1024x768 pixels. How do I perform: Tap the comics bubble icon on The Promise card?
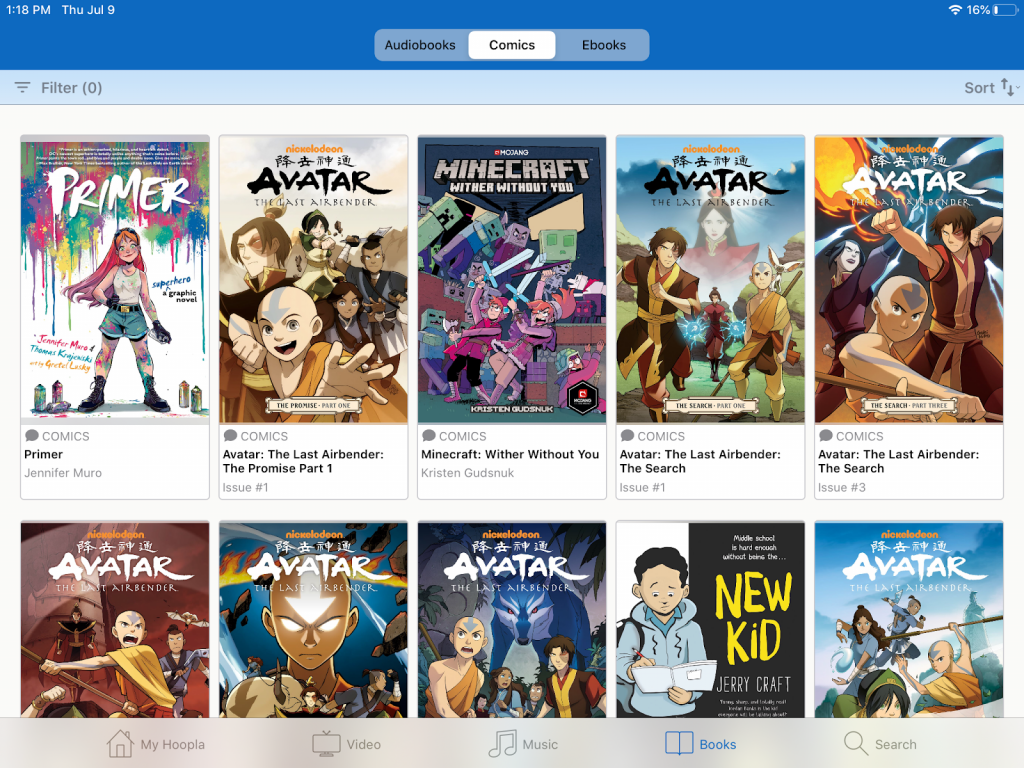point(230,436)
